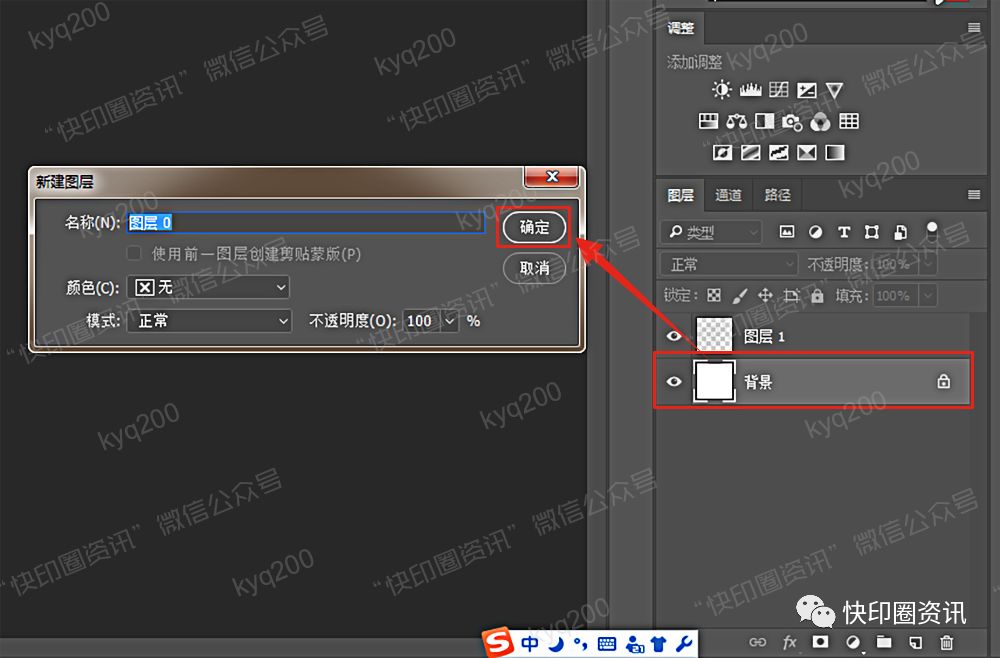Open the fx layer style menu
The image size is (1000, 658).
(x=790, y=642)
